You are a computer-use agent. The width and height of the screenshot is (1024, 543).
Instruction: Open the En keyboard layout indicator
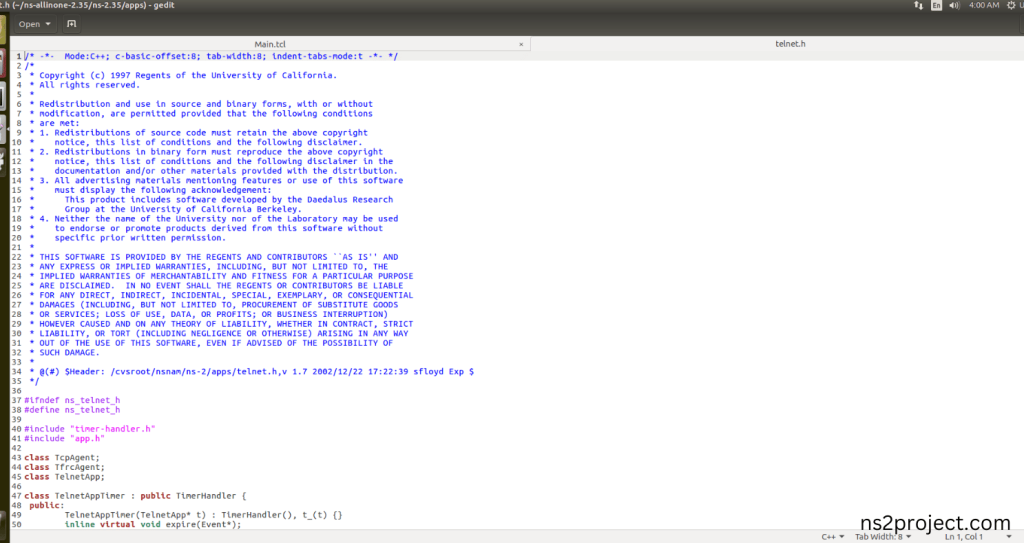pos(936,5)
